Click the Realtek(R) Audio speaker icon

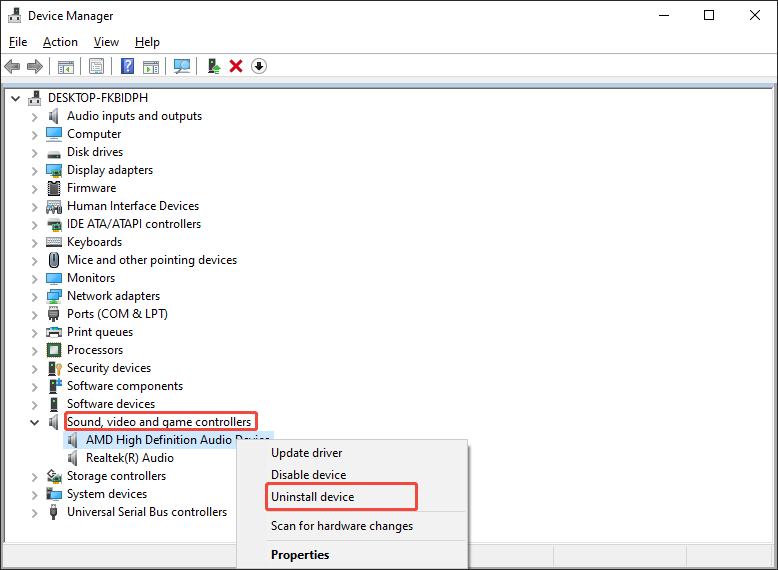[x=72, y=458]
